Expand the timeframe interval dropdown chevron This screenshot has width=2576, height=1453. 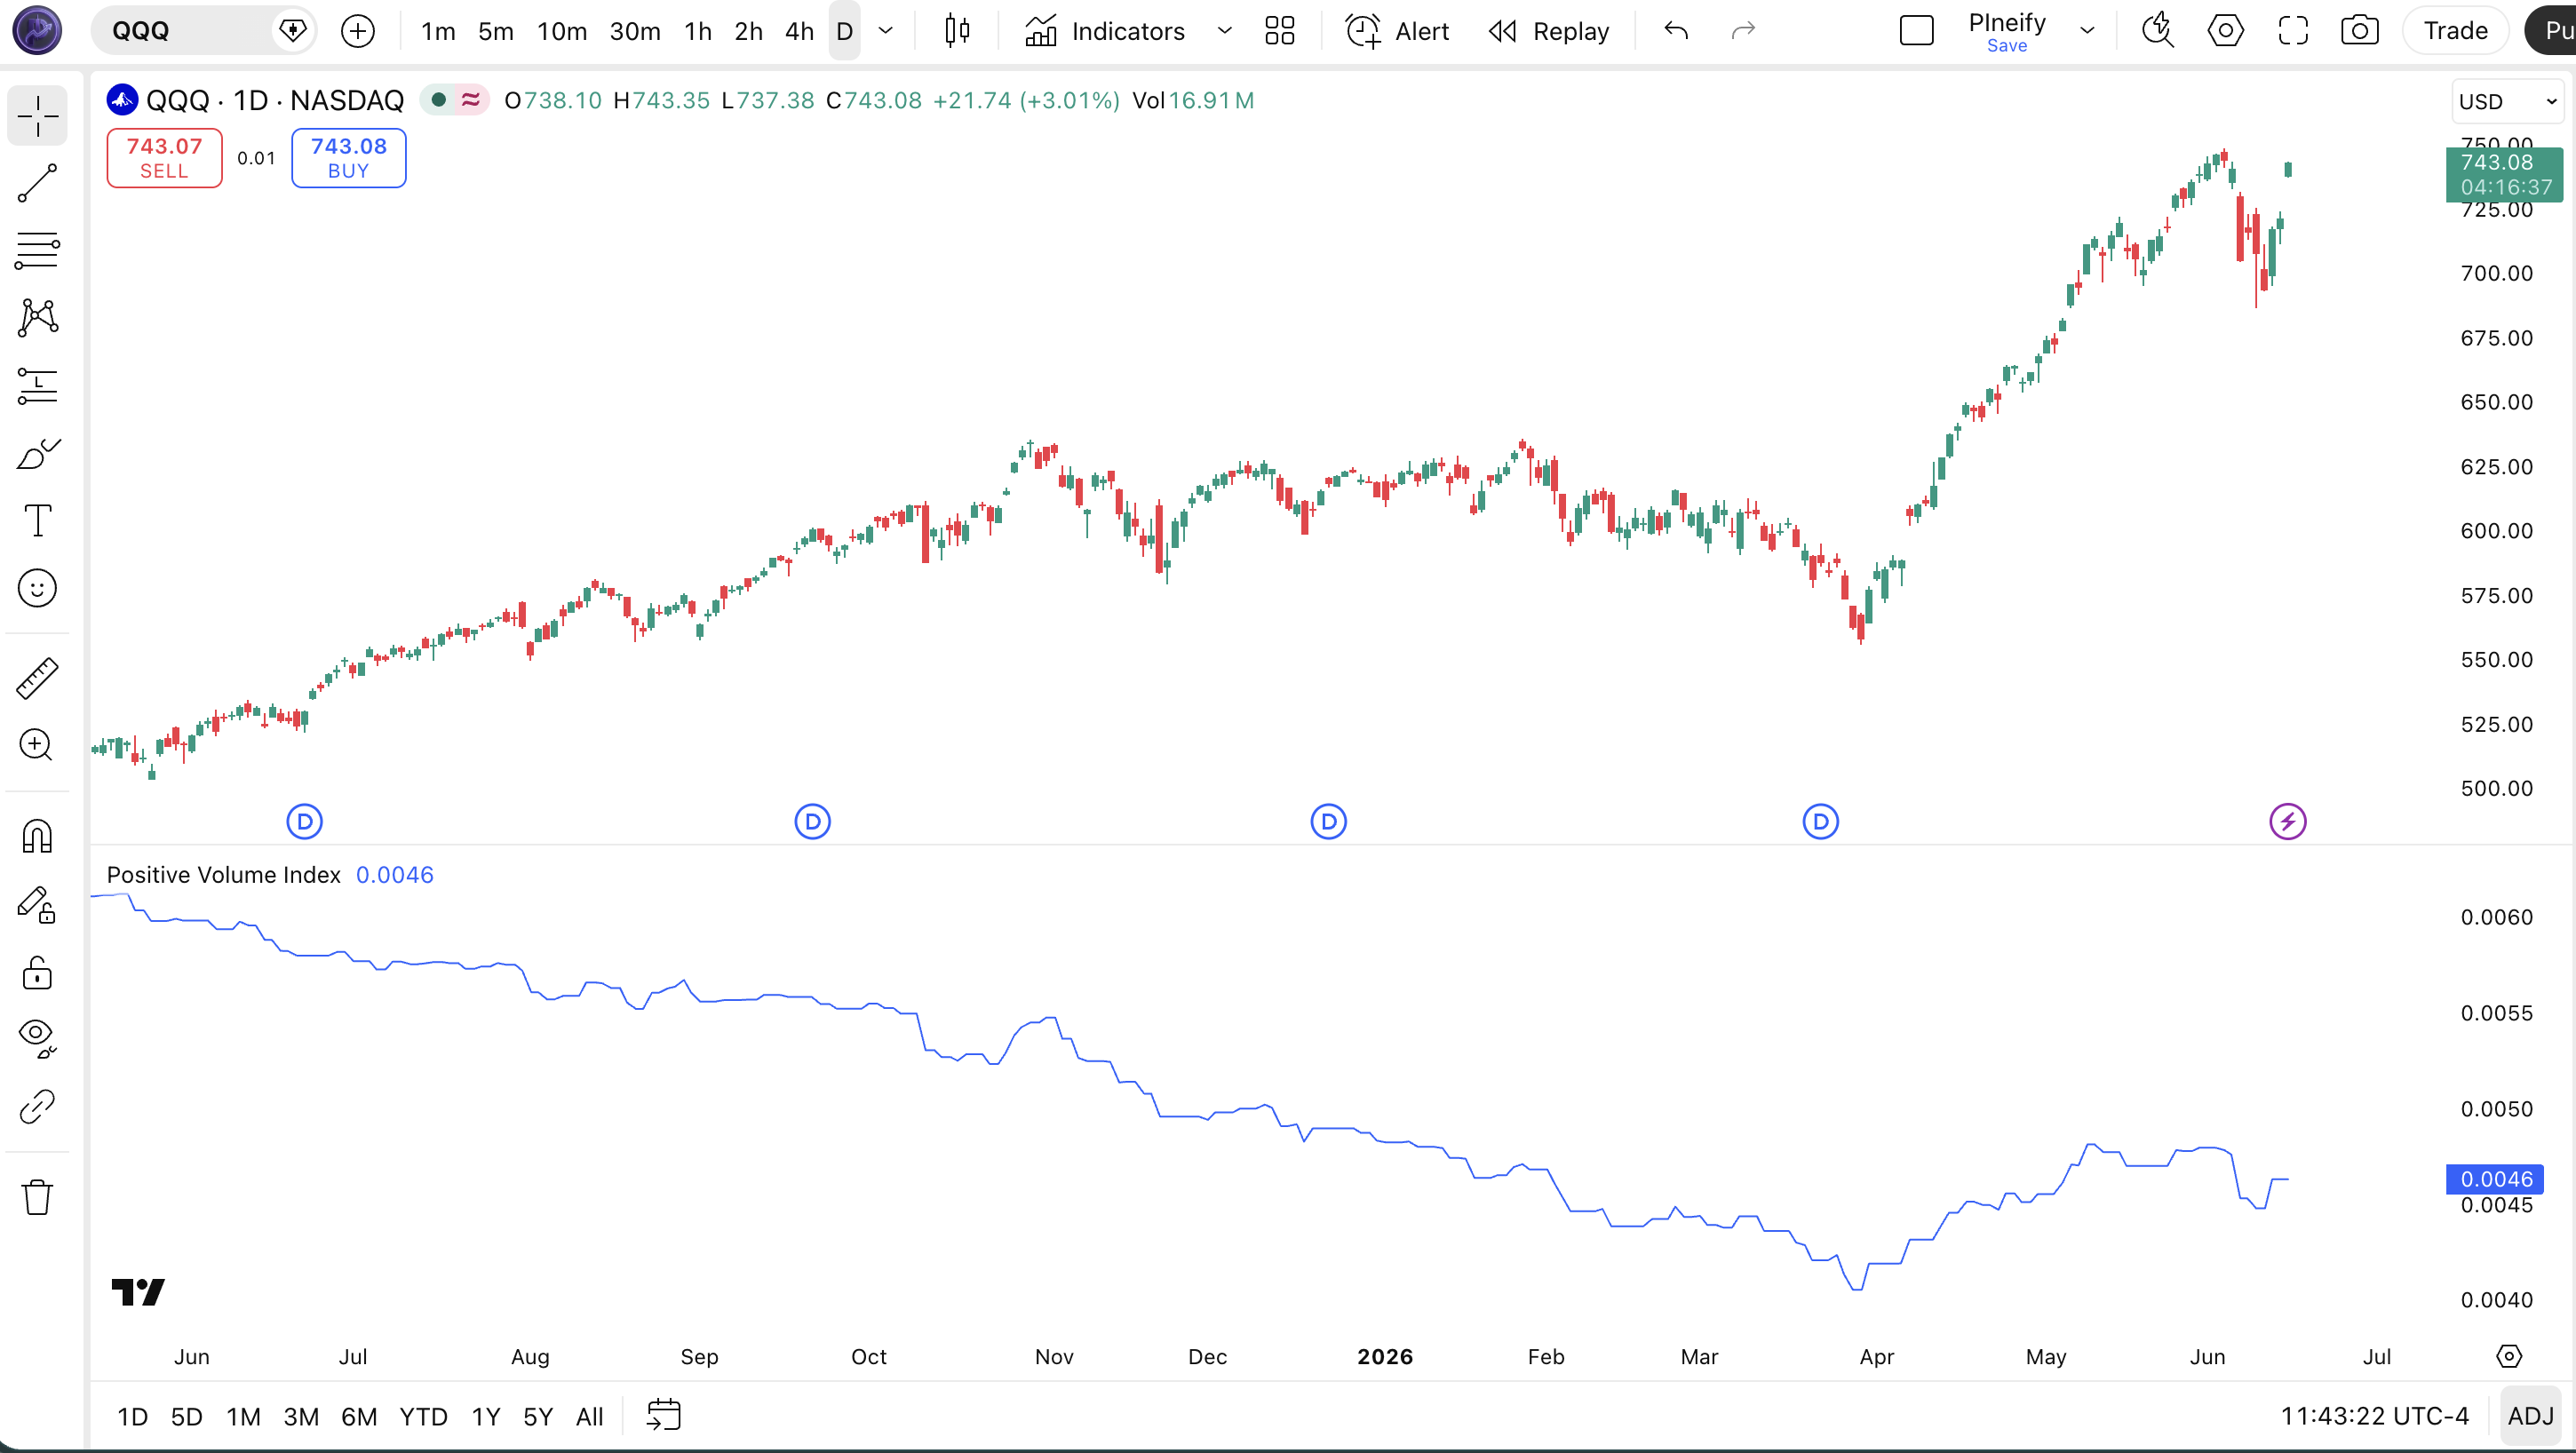click(885, 31)
